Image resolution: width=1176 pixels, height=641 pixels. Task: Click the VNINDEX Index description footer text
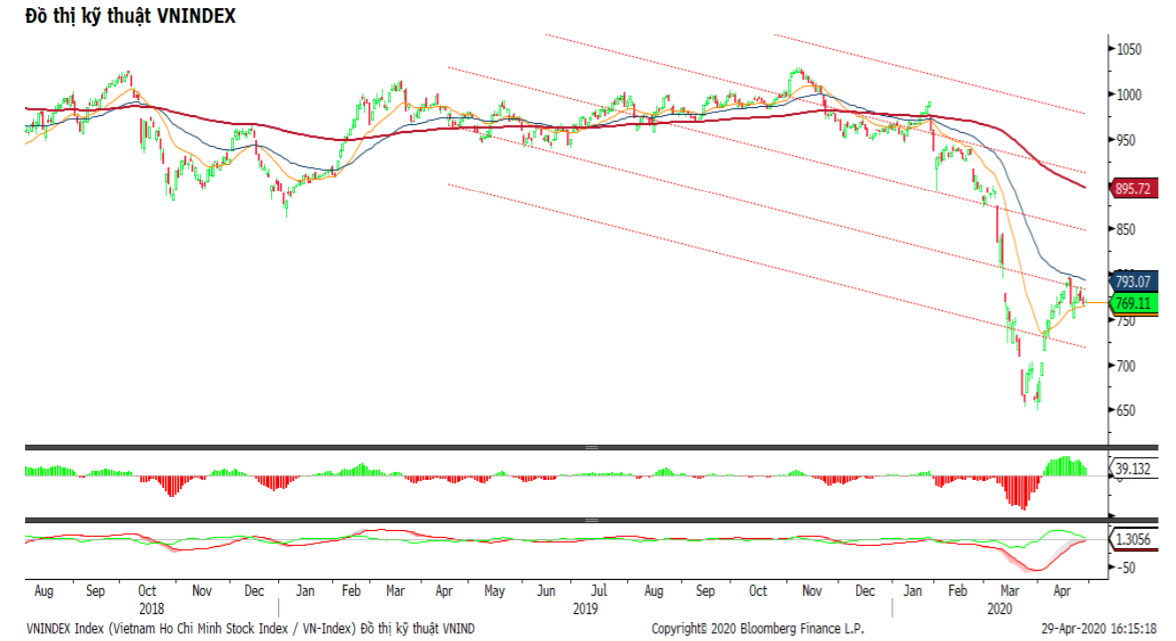coord(250,628)
